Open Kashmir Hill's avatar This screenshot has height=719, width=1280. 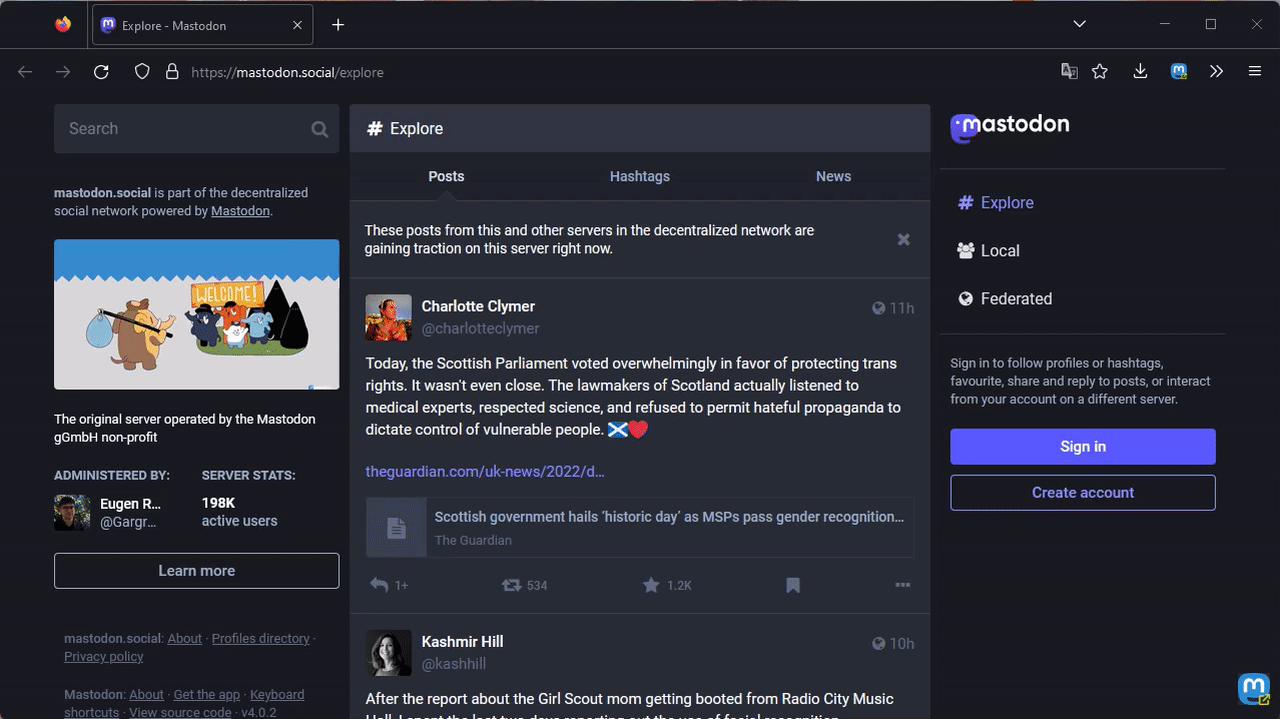click(389, 653)
